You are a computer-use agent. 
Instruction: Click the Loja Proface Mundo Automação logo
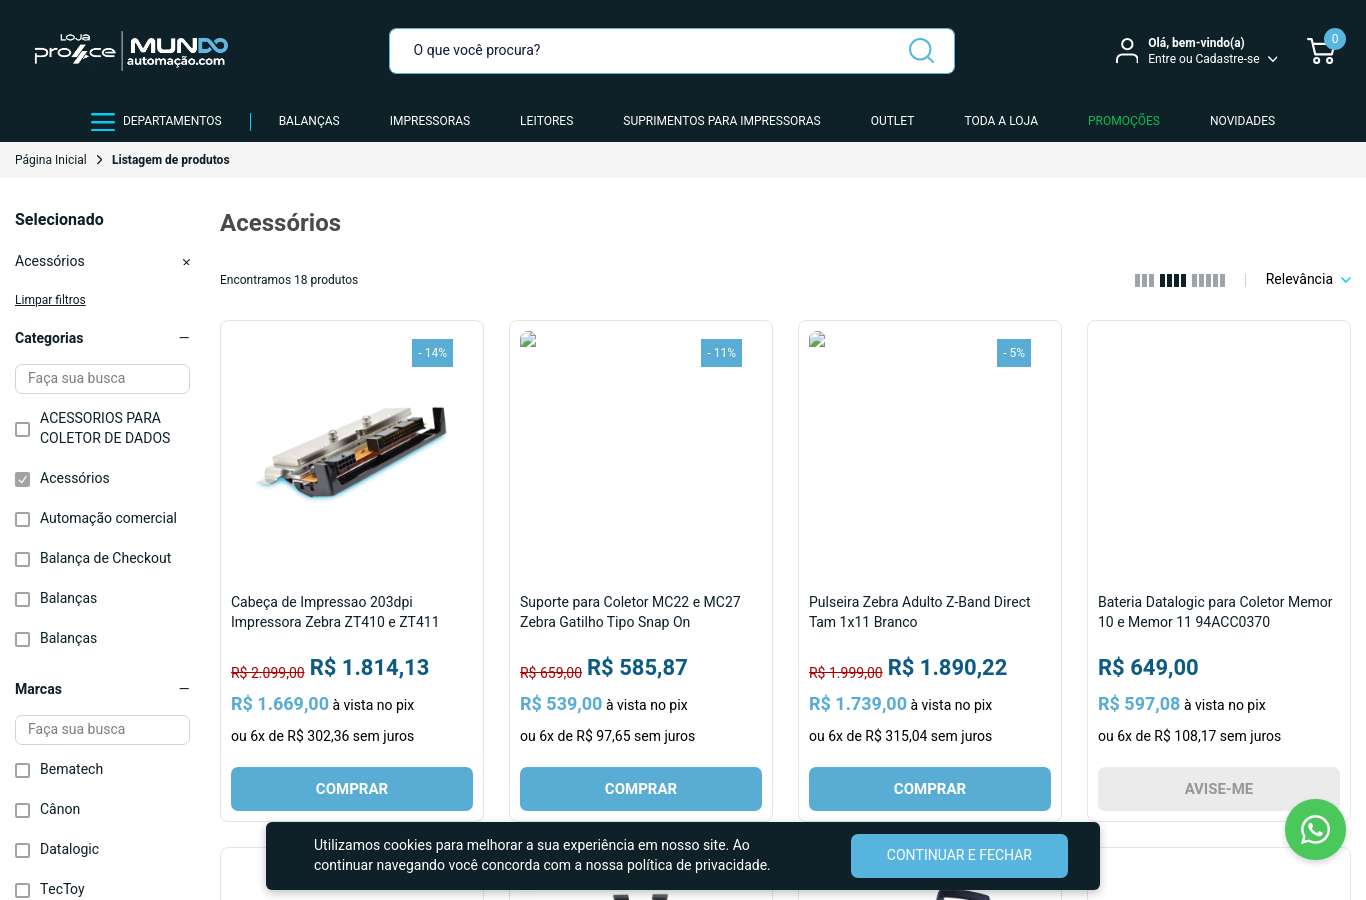click(x=131, y=51)
